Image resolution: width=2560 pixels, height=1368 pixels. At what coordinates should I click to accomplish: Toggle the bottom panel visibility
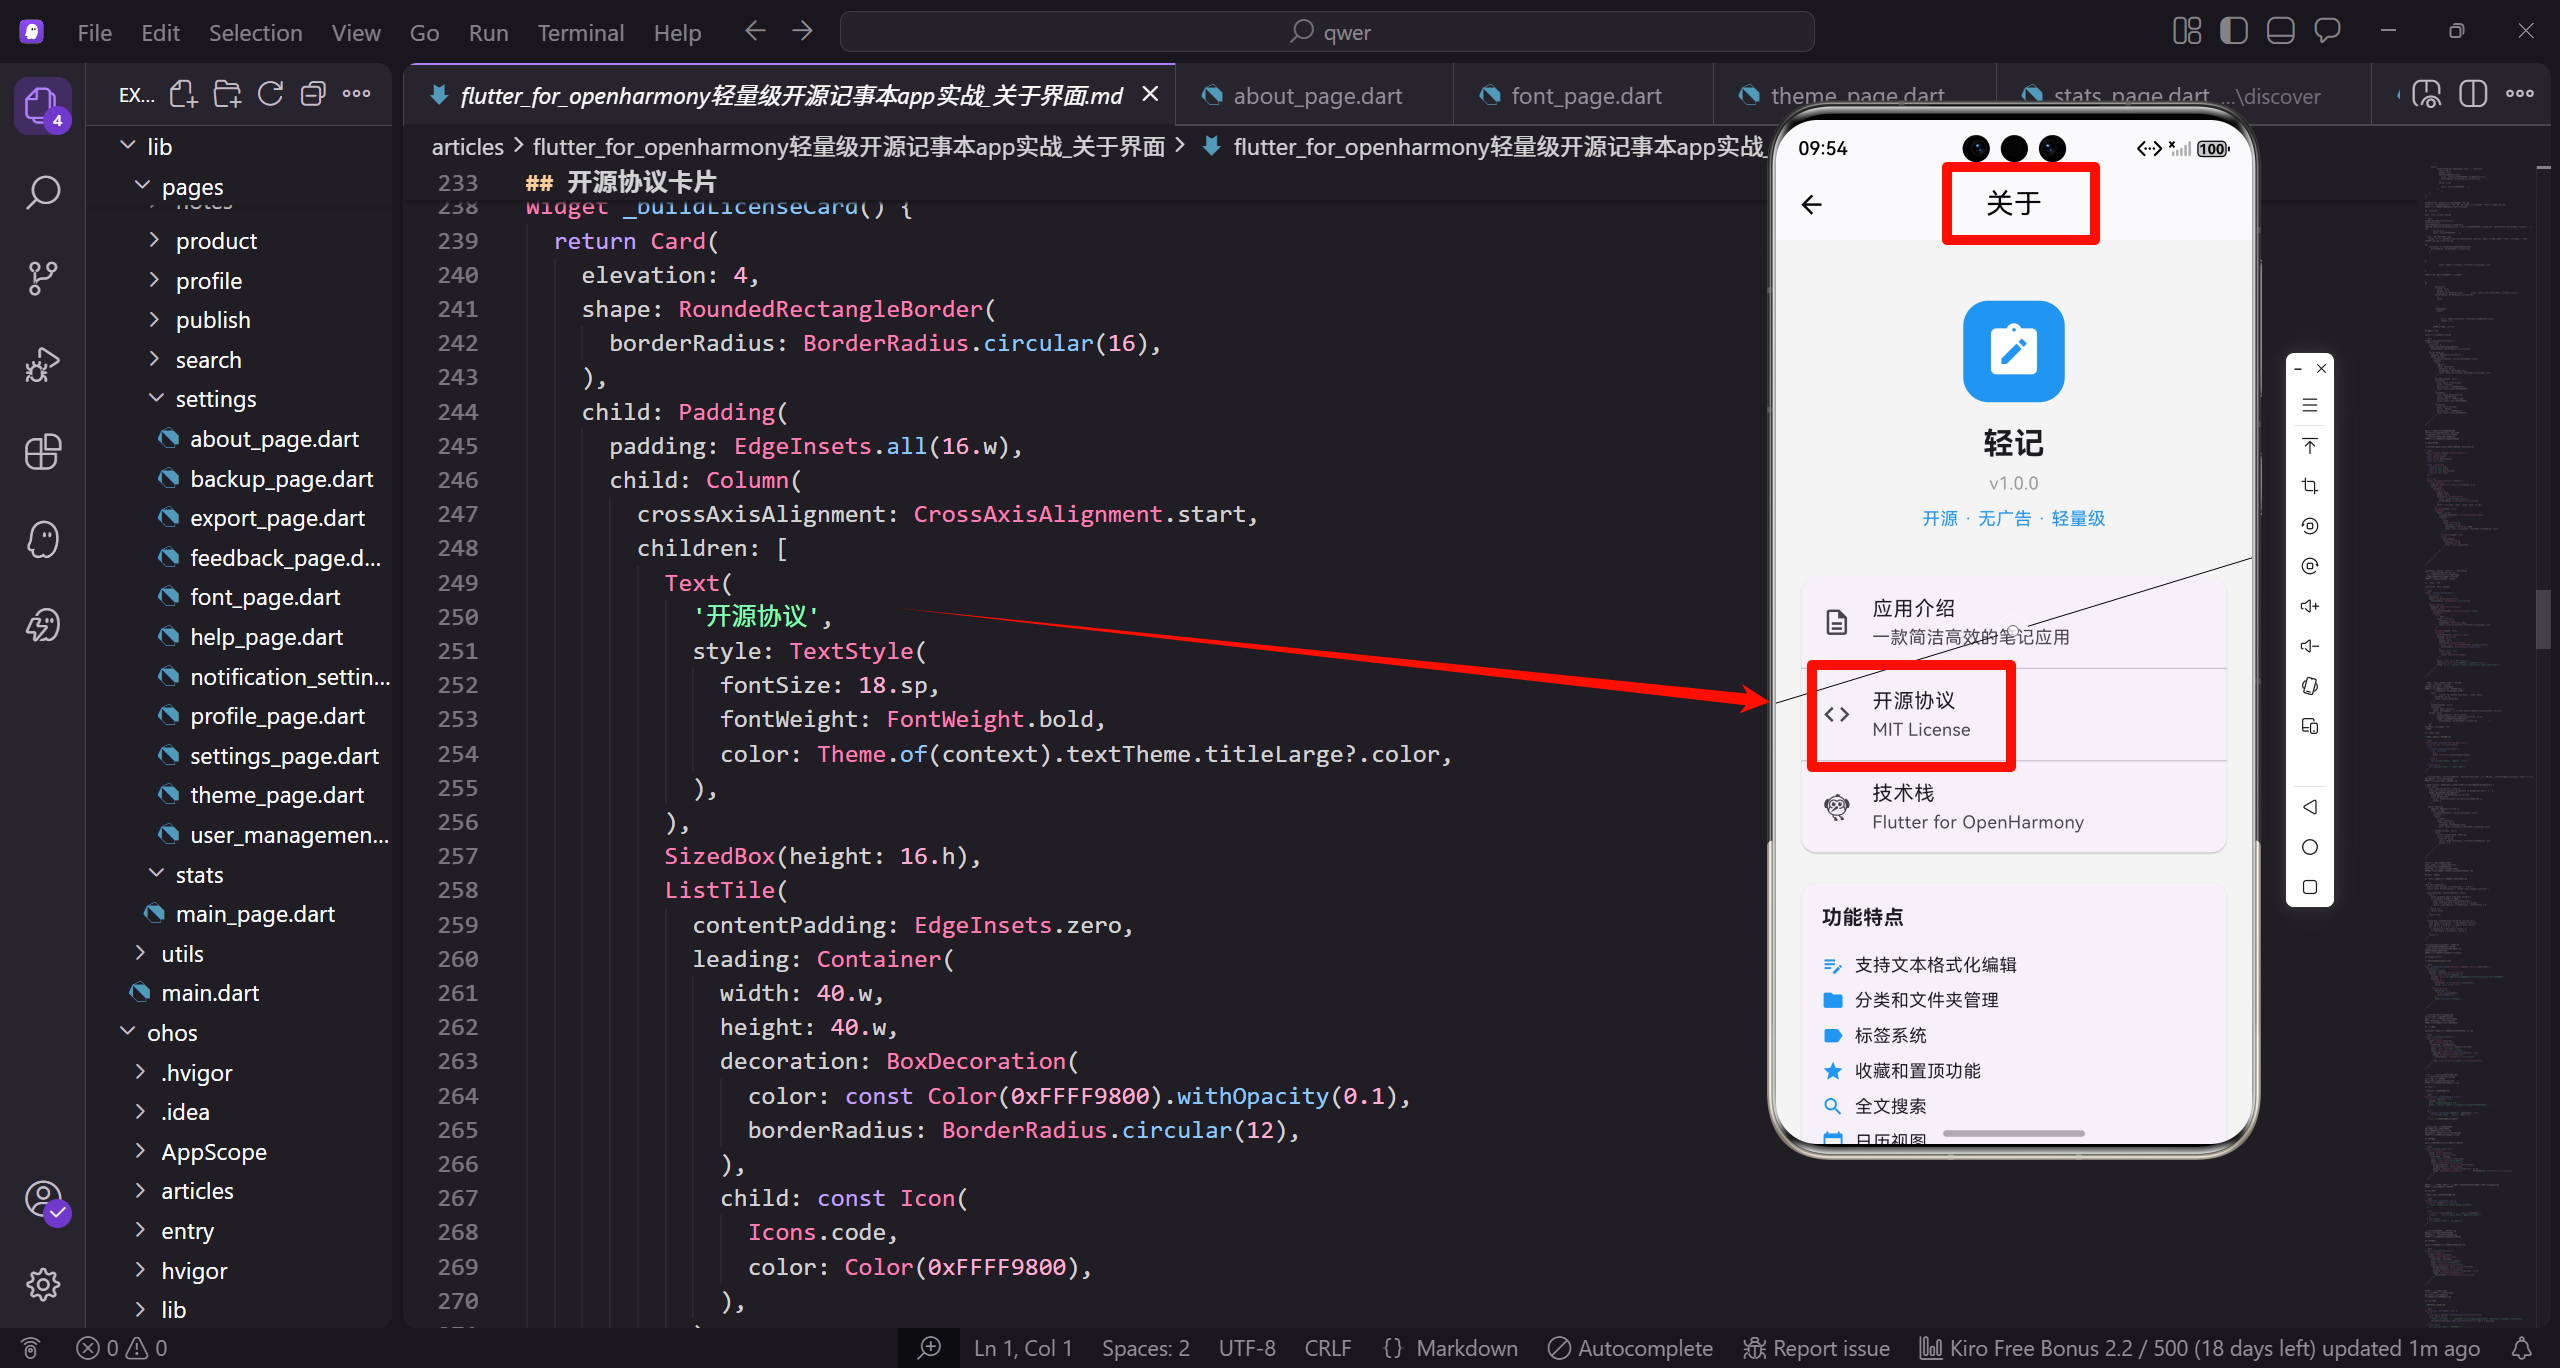tap(2280, 32)
